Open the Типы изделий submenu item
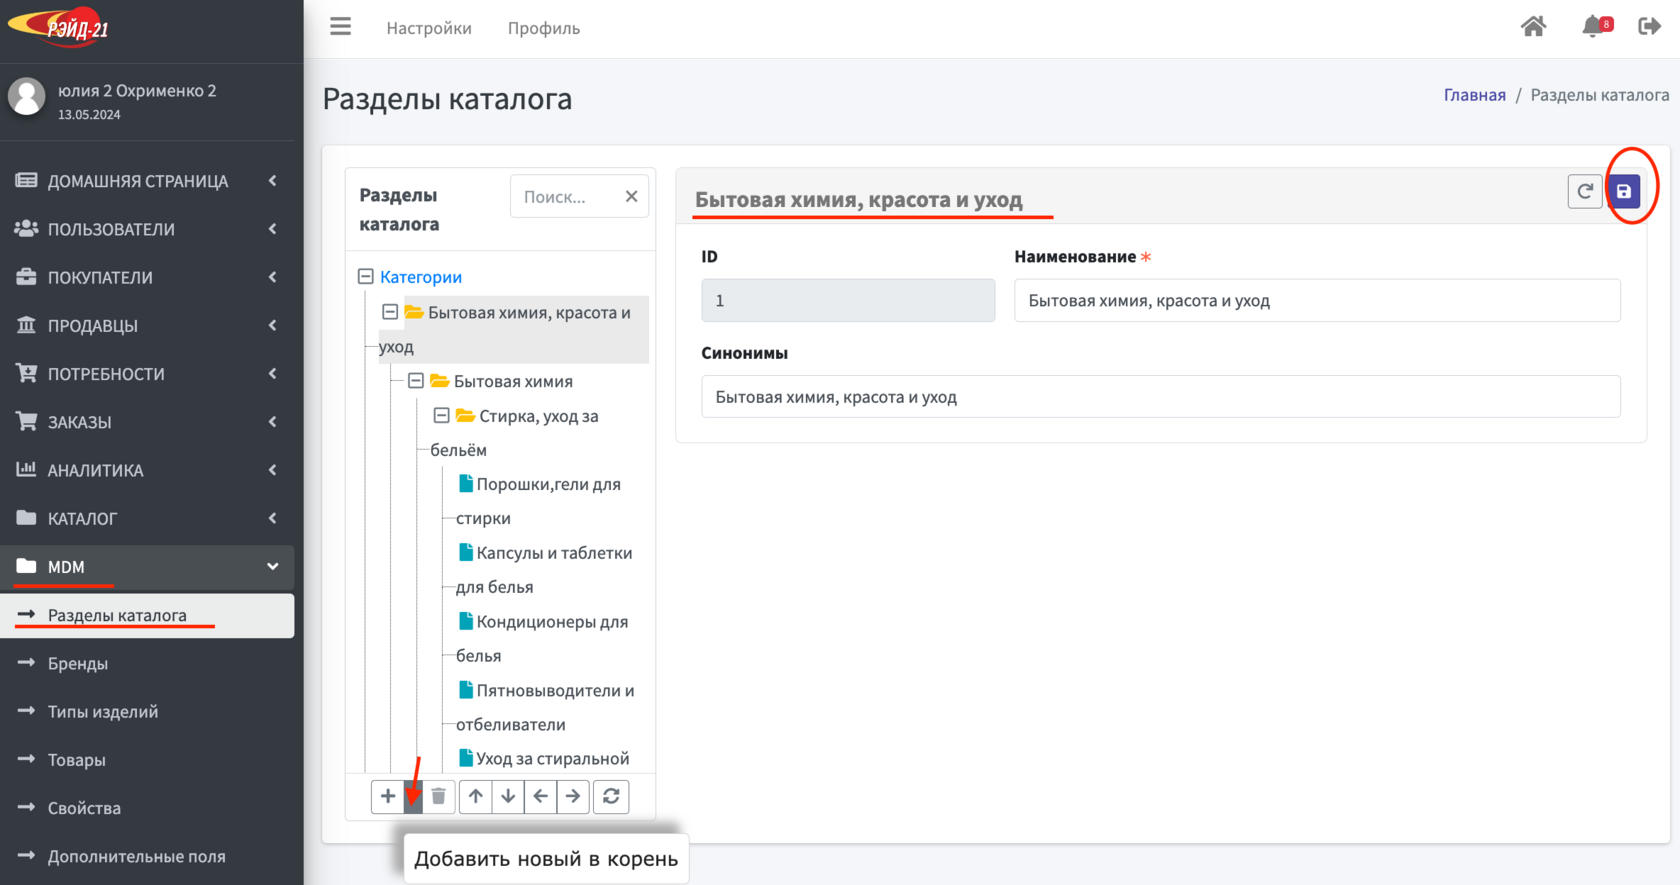1680x885 pixels. tap(147, 711)
